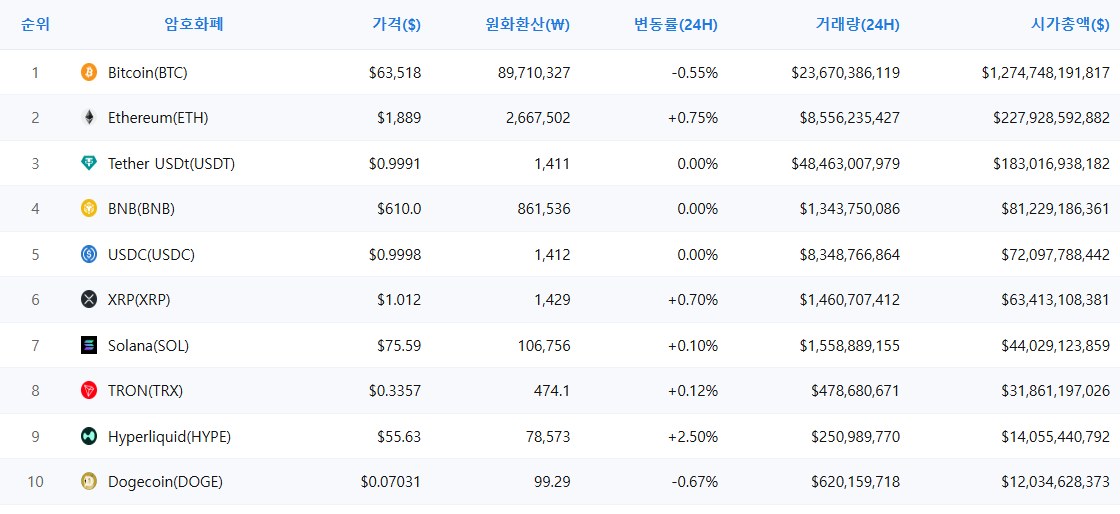The height and width of the screenshot is (514, 1120).
Task: Select Hyperliquid price $55.63
Action: pyautogui.click(x=399, y=437)
